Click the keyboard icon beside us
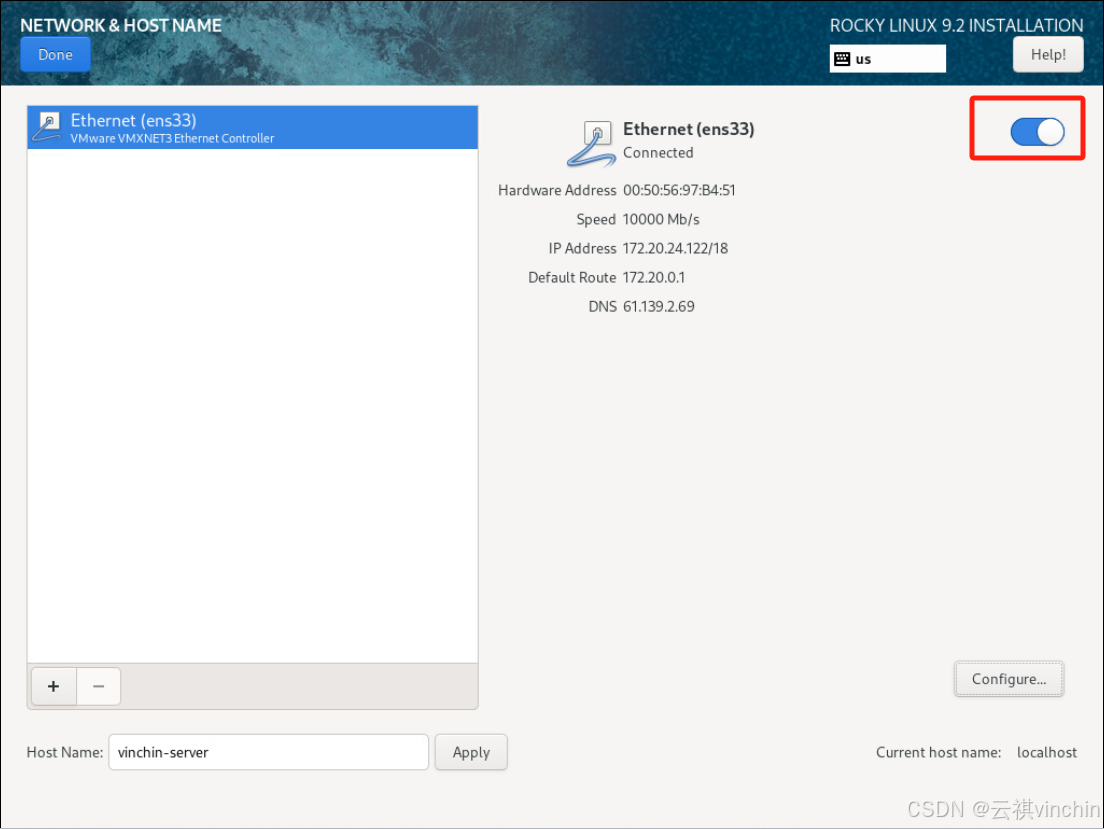The height and width of the screenshot is (829, 1104). click(842, 58)
